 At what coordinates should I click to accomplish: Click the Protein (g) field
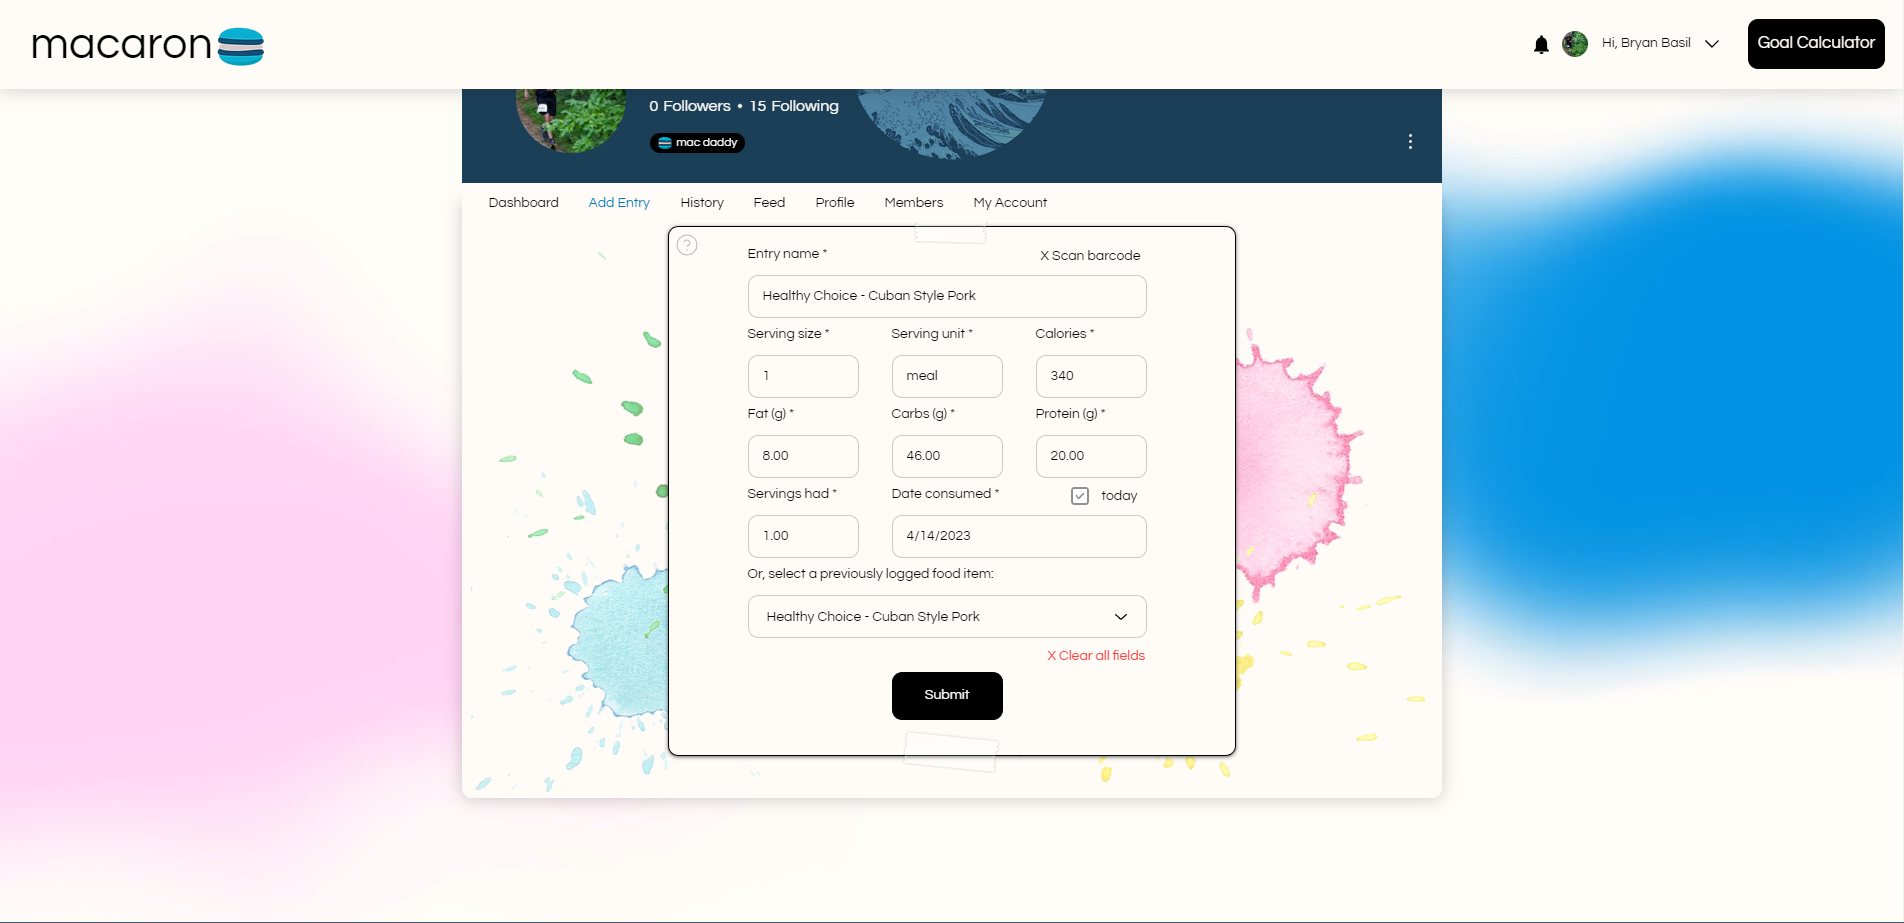coord(1091,457)
